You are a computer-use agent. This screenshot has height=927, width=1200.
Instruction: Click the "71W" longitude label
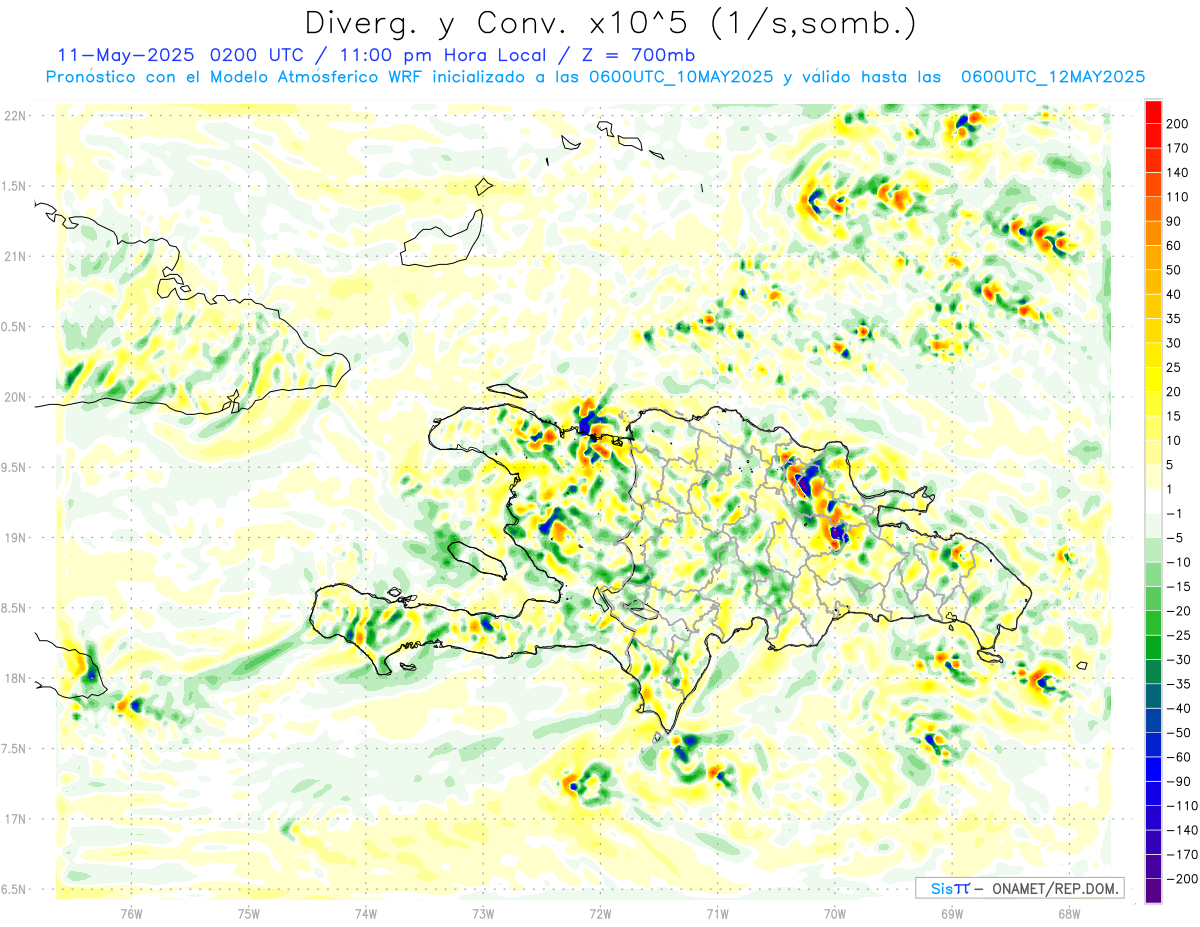(717, 913)
